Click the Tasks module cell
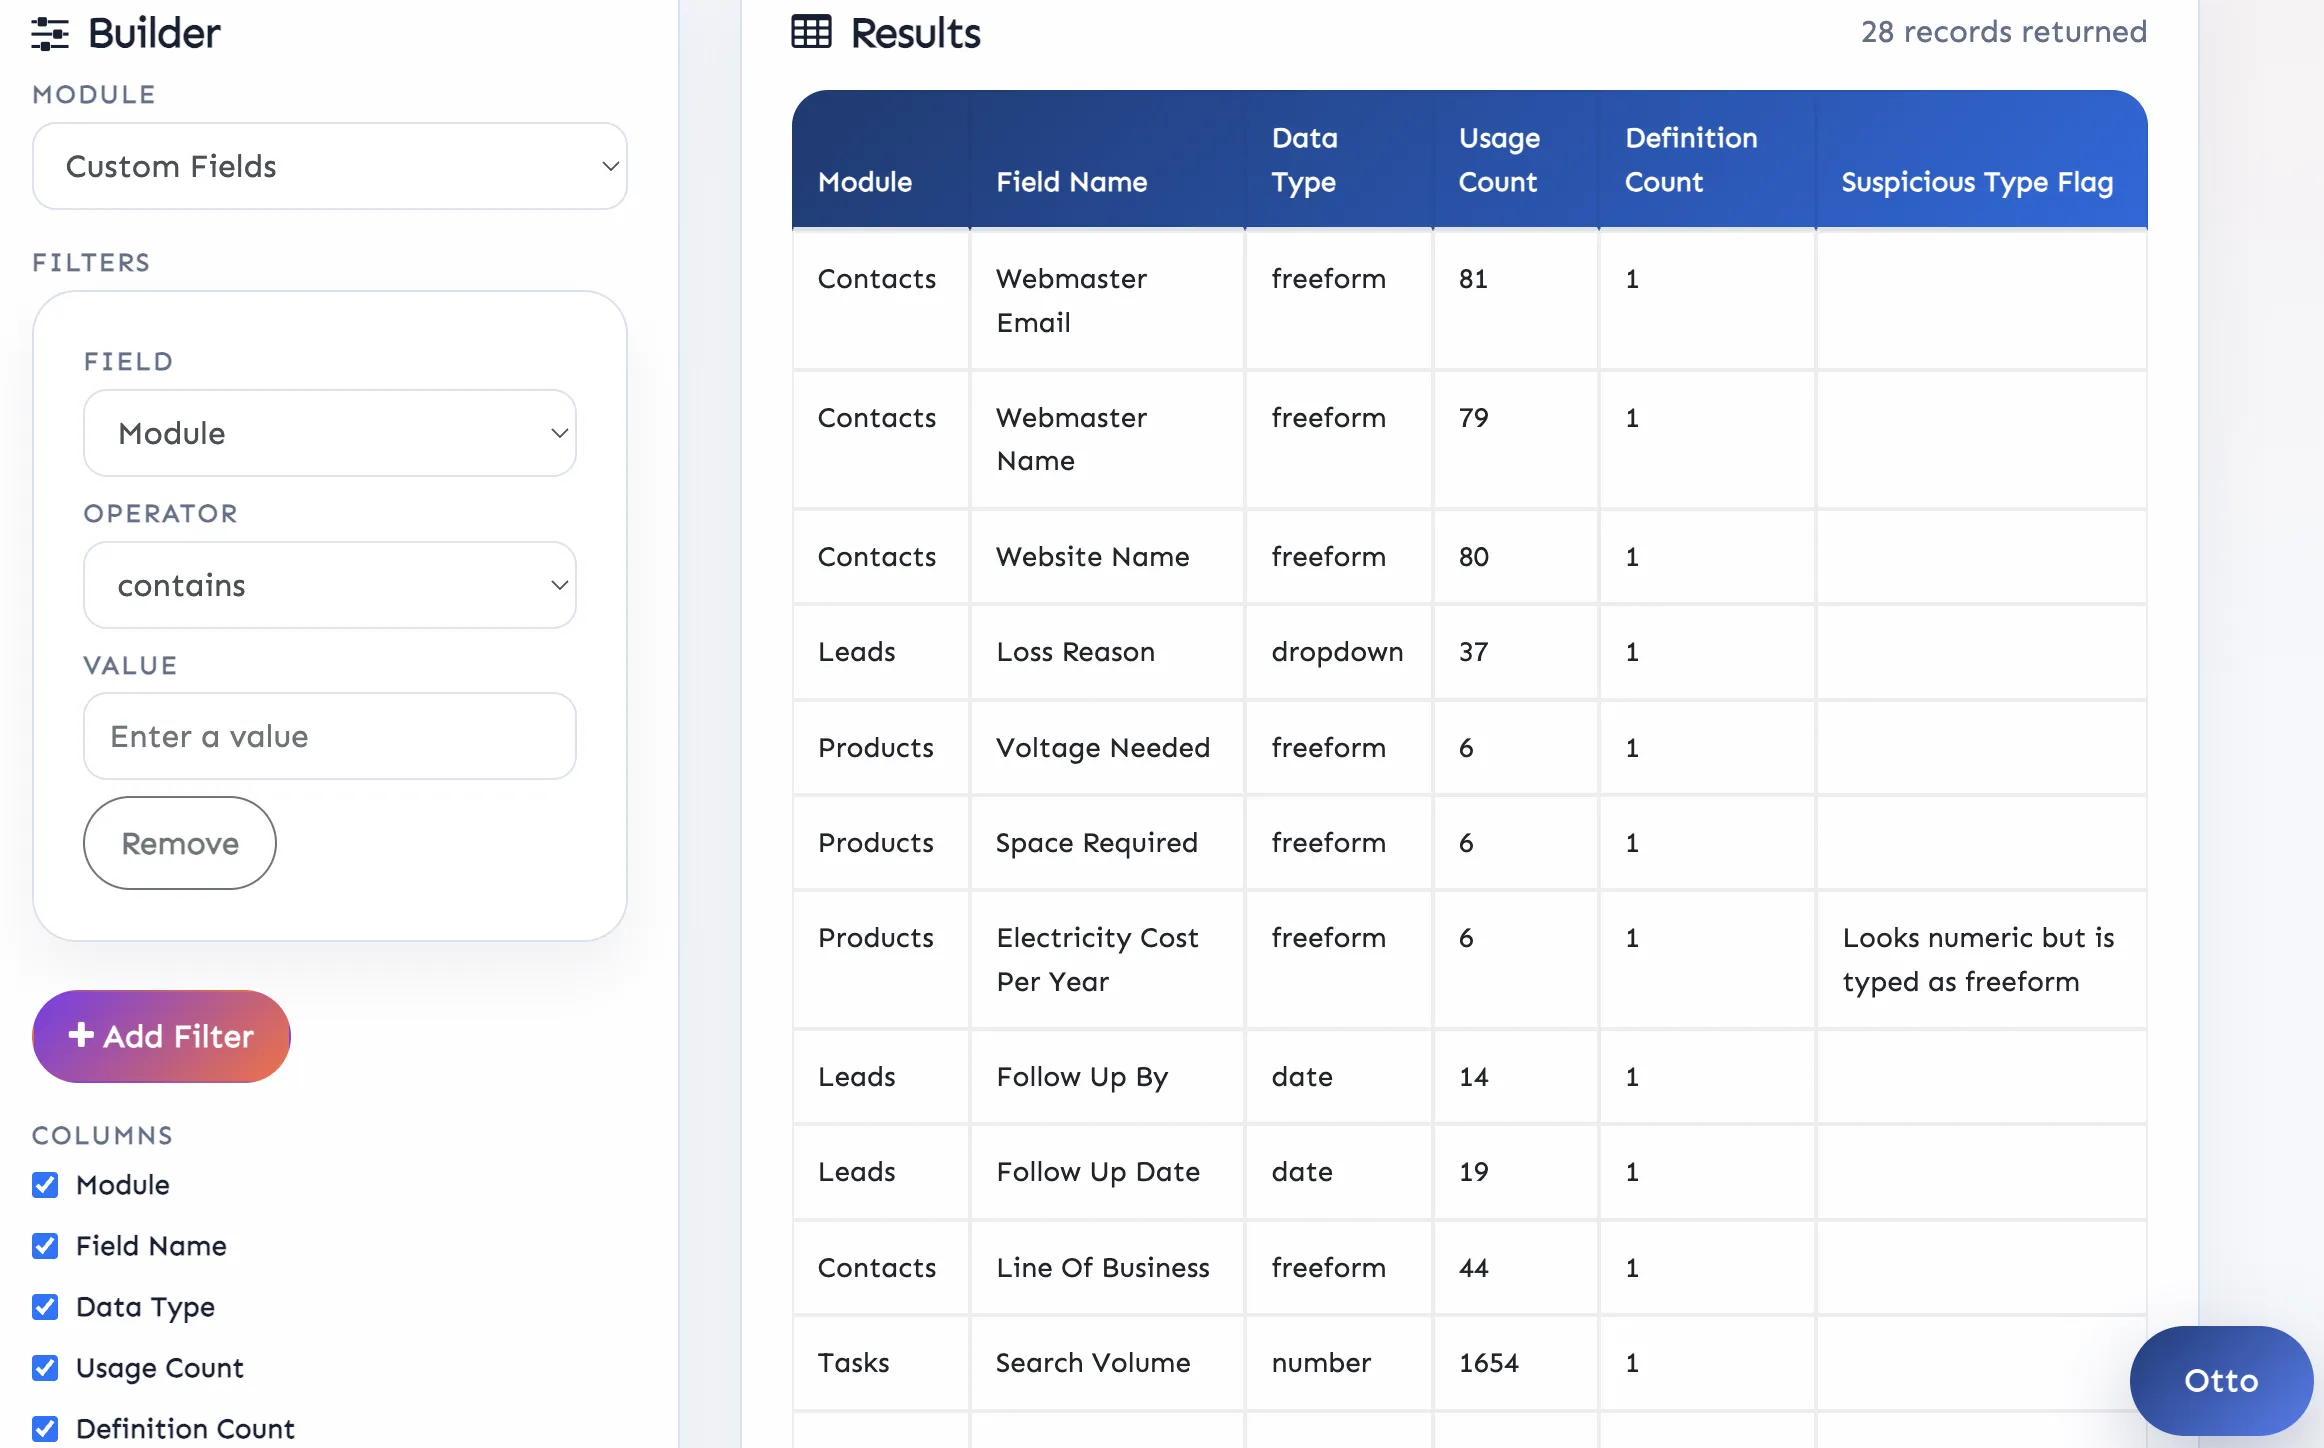 click(x=881, y=1363)
